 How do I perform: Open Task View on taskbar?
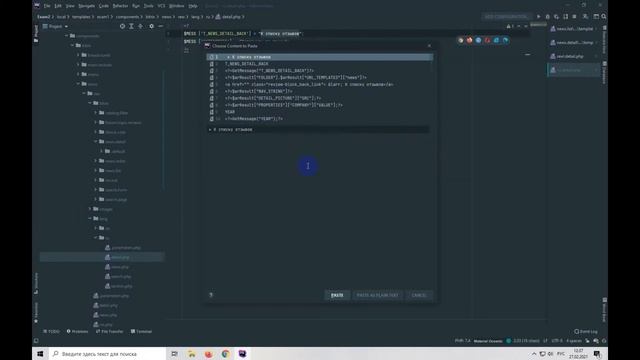[174, 353]
